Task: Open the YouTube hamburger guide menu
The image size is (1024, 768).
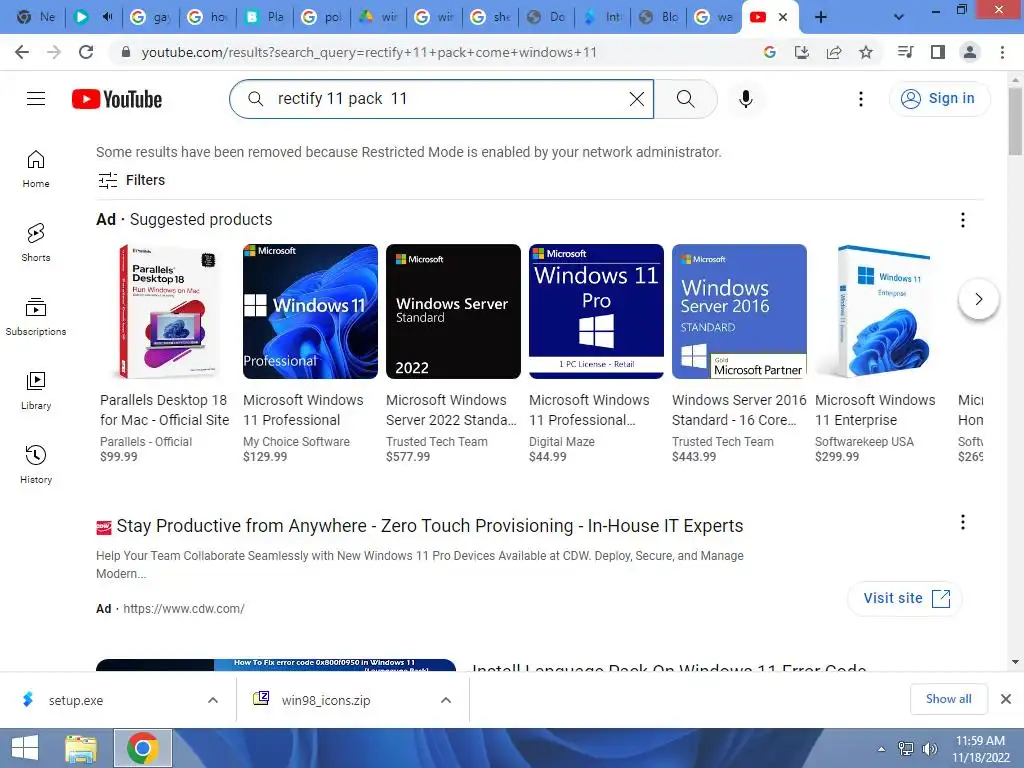Action: tap(36, 99)
